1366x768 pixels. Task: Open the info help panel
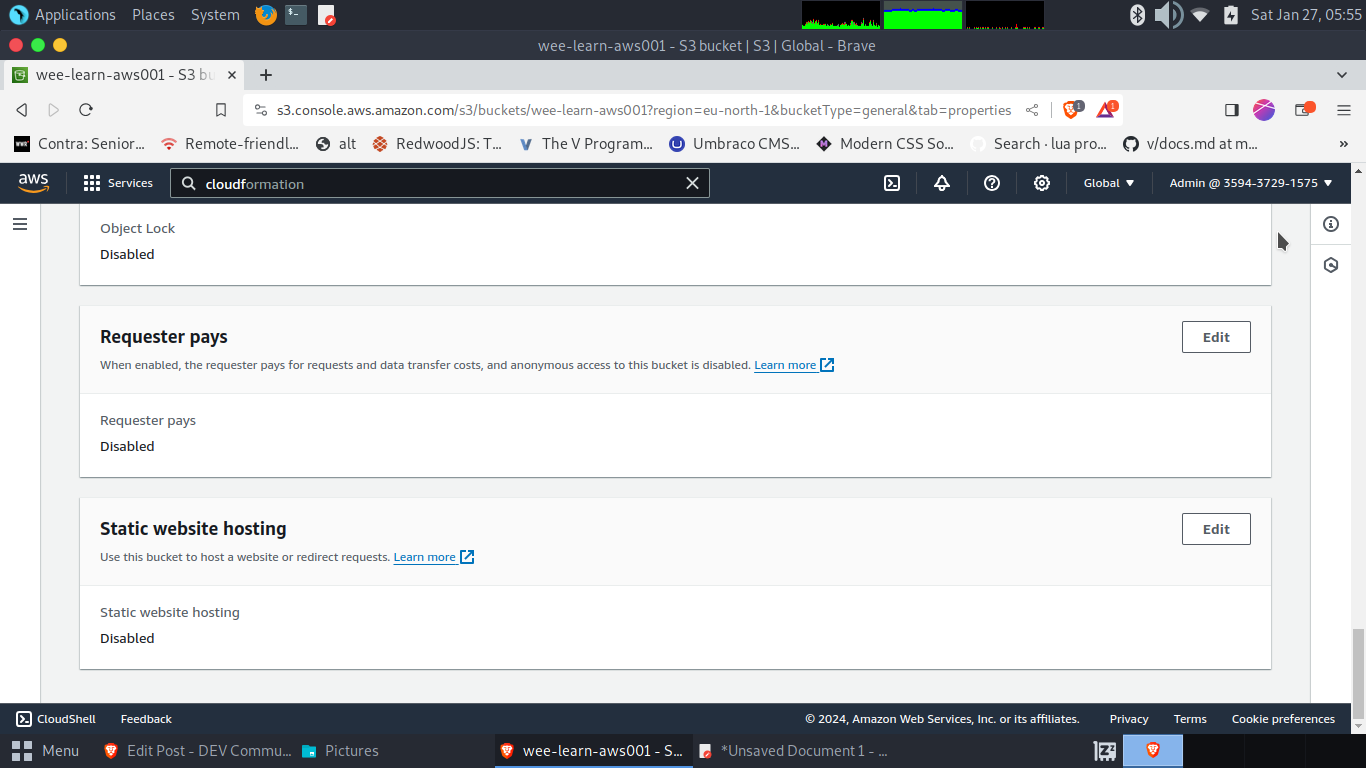click(1331, 224)
